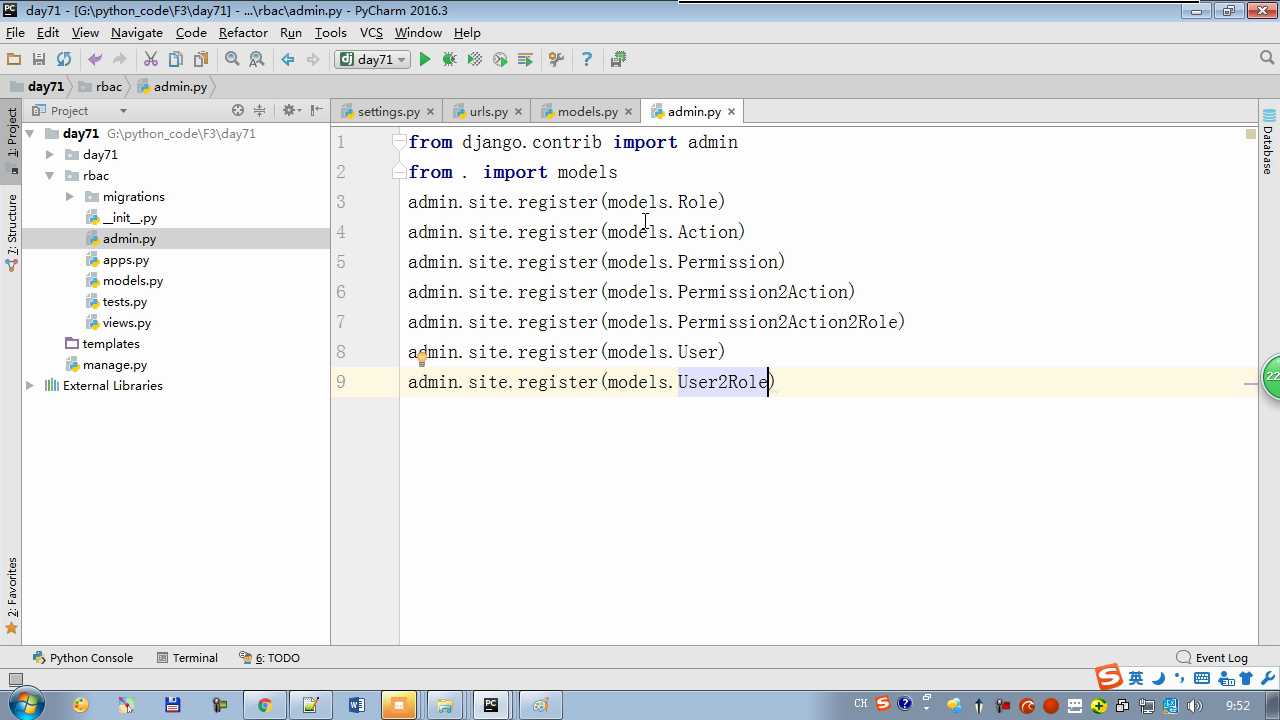The height and width of the screenshot is (720, 1280).
Task: Open the Python Console tool window
Action: coord(83,658)
